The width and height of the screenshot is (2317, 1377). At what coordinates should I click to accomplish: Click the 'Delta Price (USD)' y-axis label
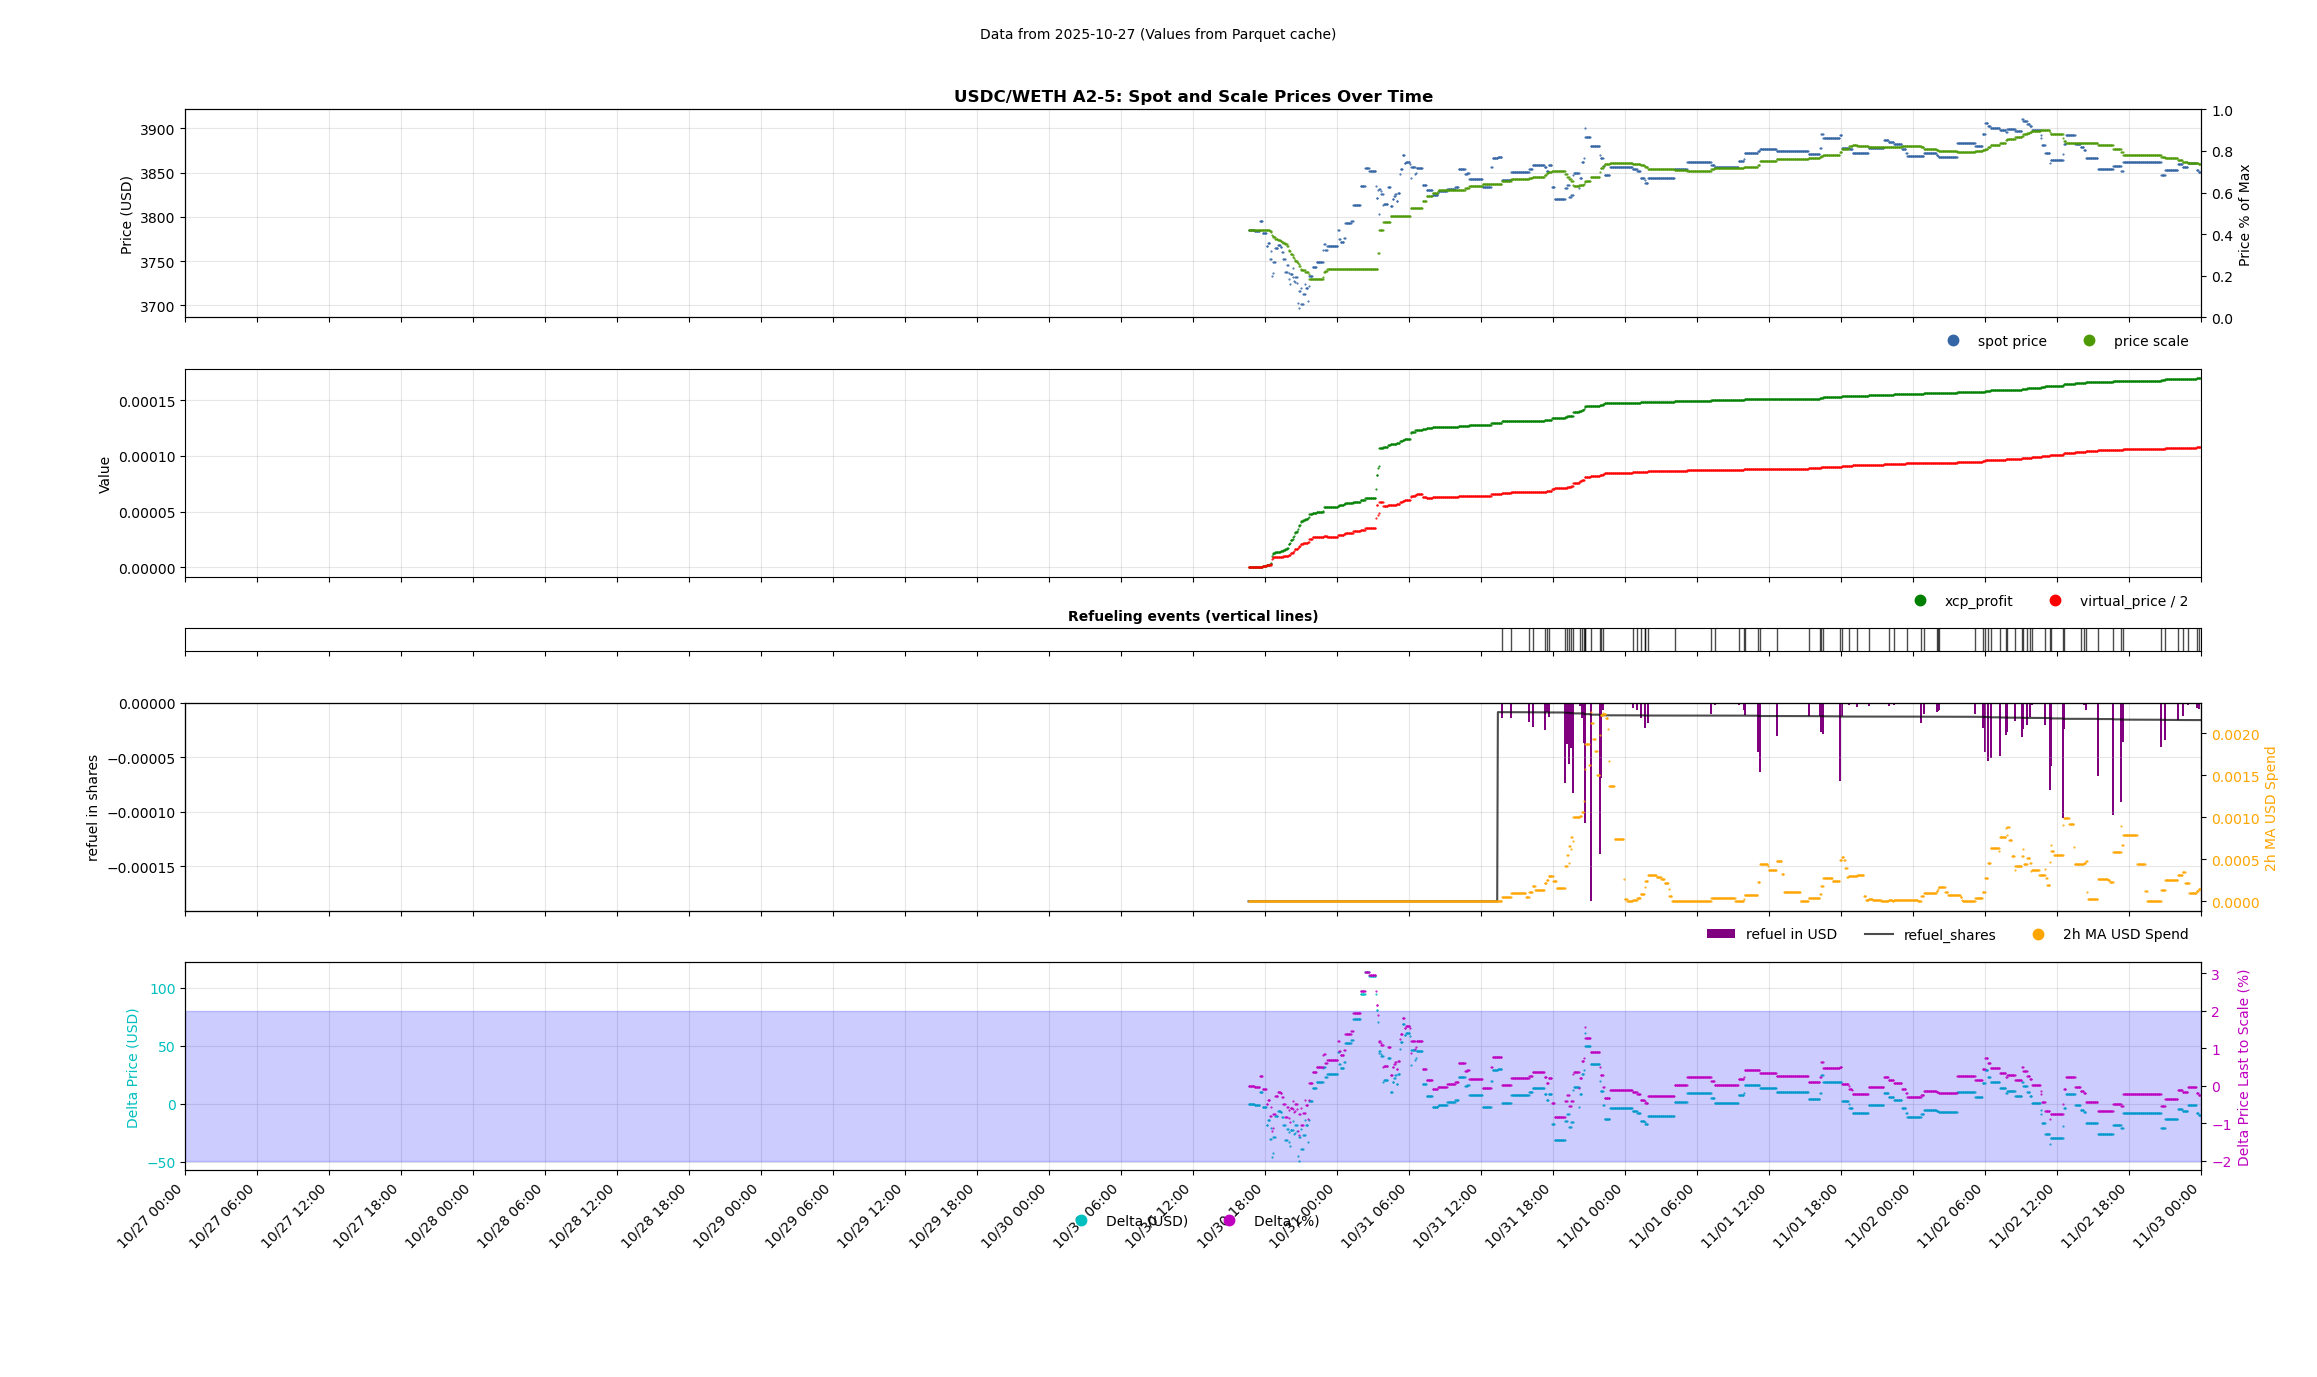[x=132, y=1068]
